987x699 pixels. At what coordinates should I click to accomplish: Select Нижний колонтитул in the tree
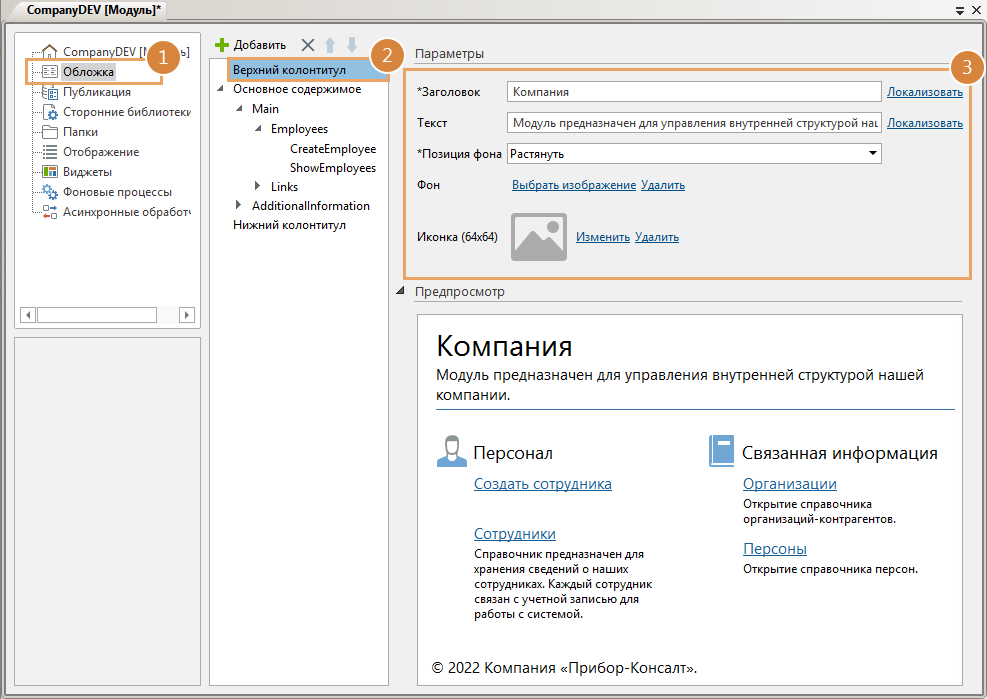(x=289, y=226)
